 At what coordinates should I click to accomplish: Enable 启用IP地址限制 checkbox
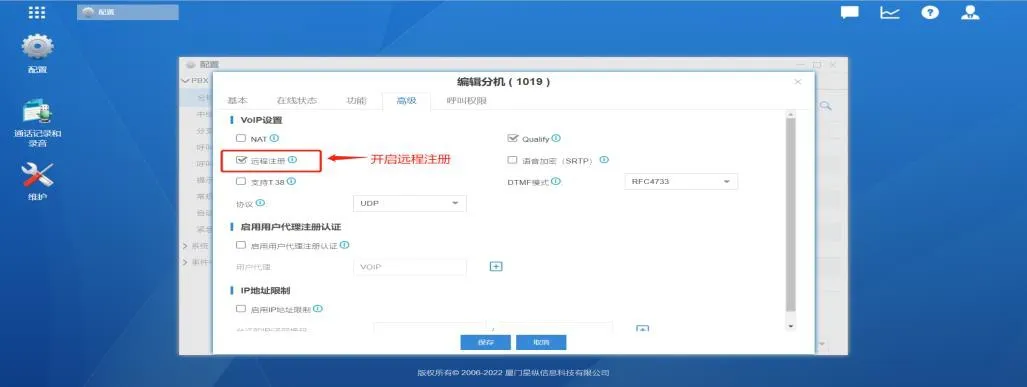tap(241, 308)
